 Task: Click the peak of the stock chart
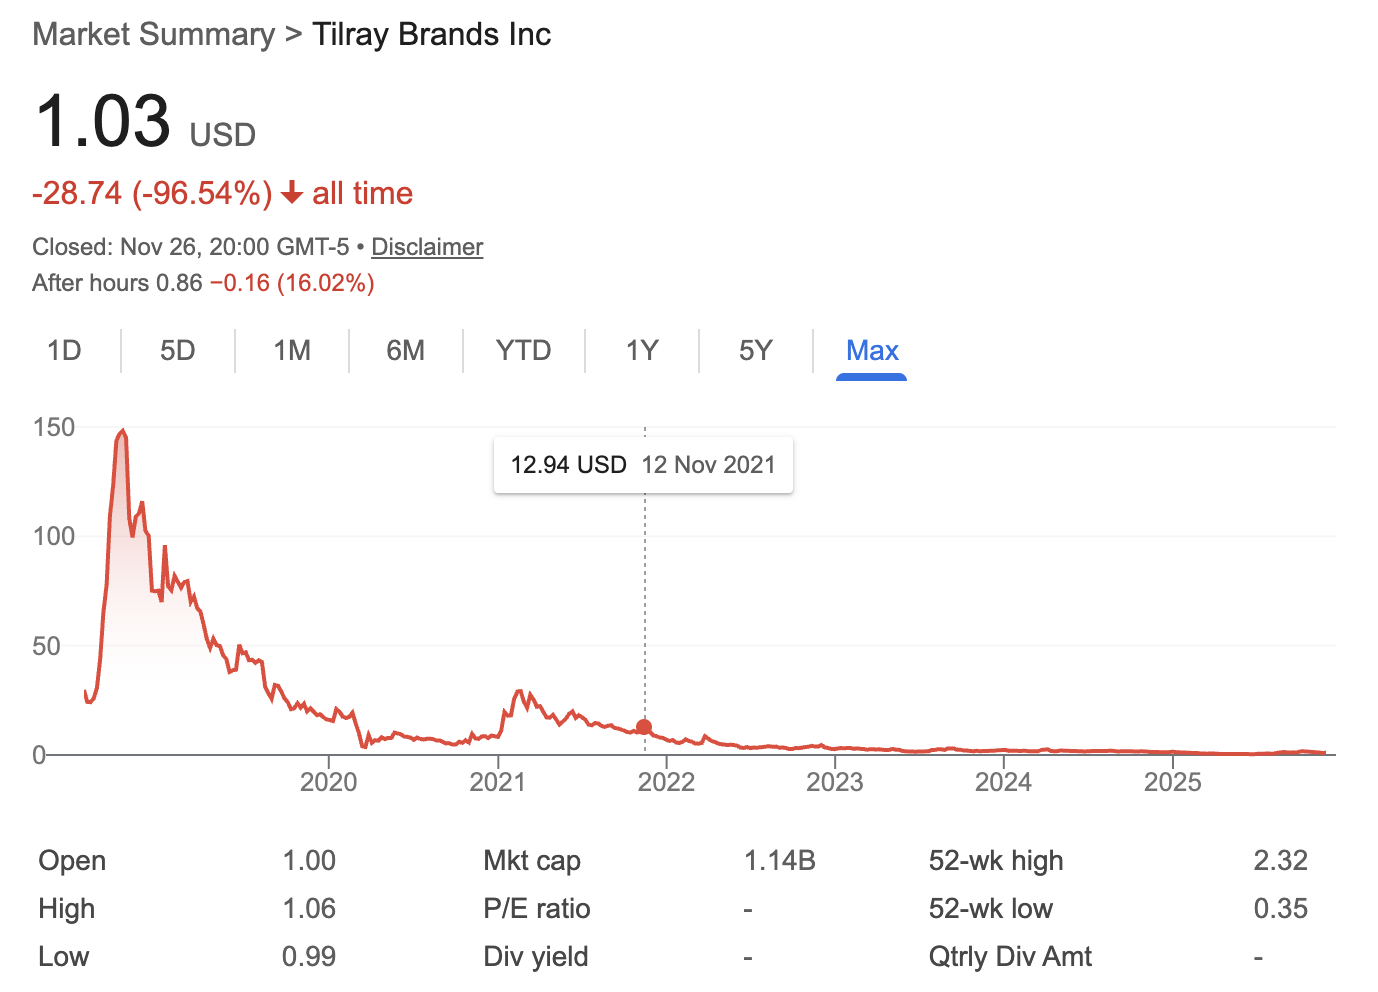coord(122,430)
